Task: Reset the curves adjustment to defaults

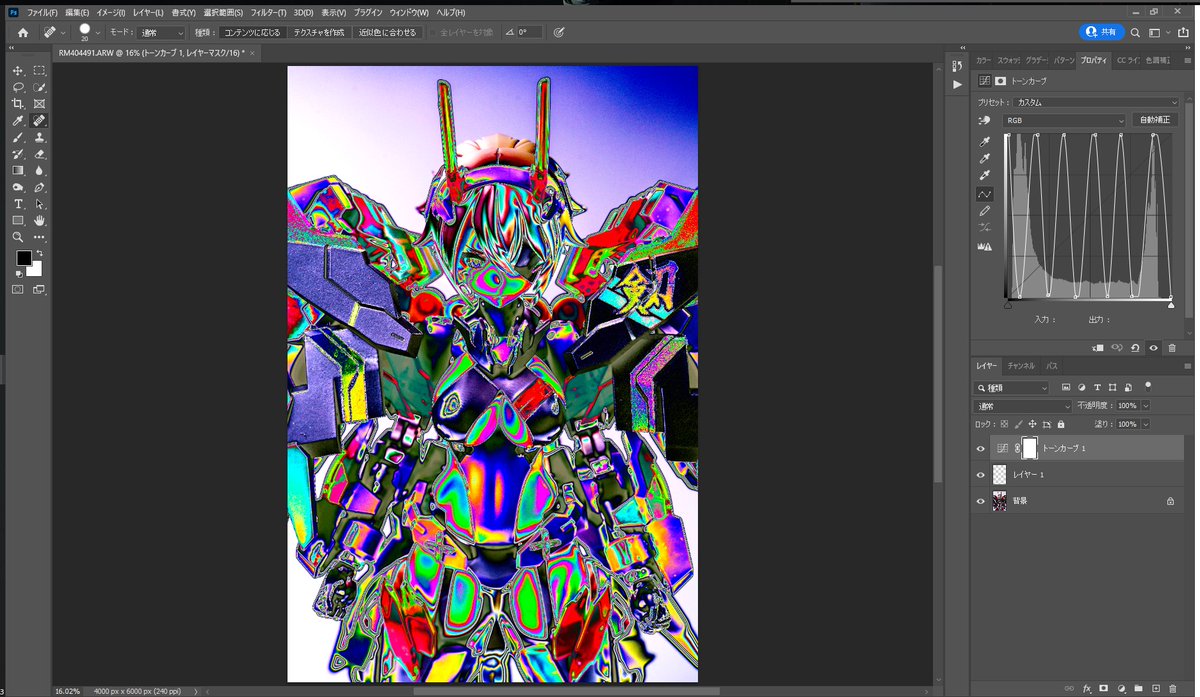Action: [x=1135, y=348]
